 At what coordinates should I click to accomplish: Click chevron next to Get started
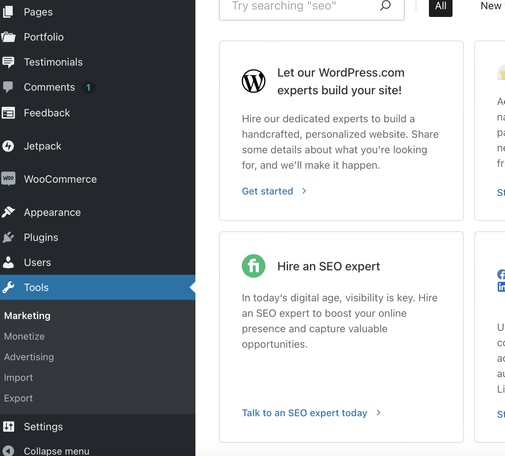pos(304,191)
